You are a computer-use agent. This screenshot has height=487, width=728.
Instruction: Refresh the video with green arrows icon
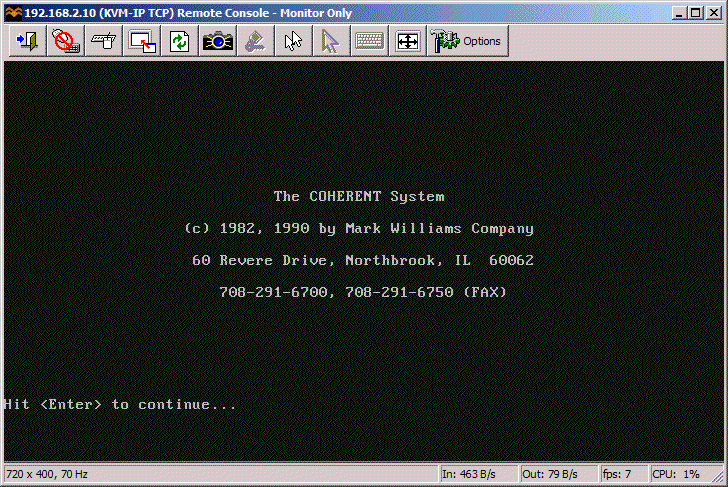pyautogui.click(x=180, y=41)
